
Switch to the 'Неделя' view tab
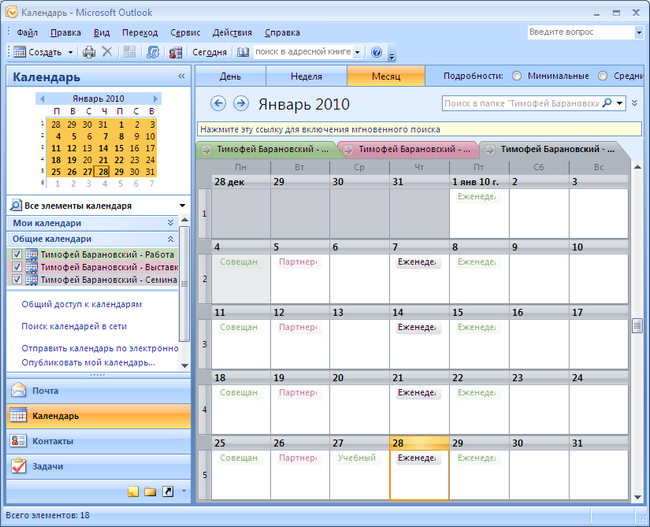coord(306,76)
